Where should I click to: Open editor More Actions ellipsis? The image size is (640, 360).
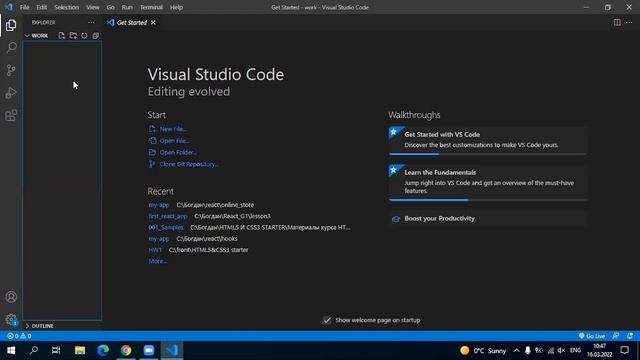629,22
